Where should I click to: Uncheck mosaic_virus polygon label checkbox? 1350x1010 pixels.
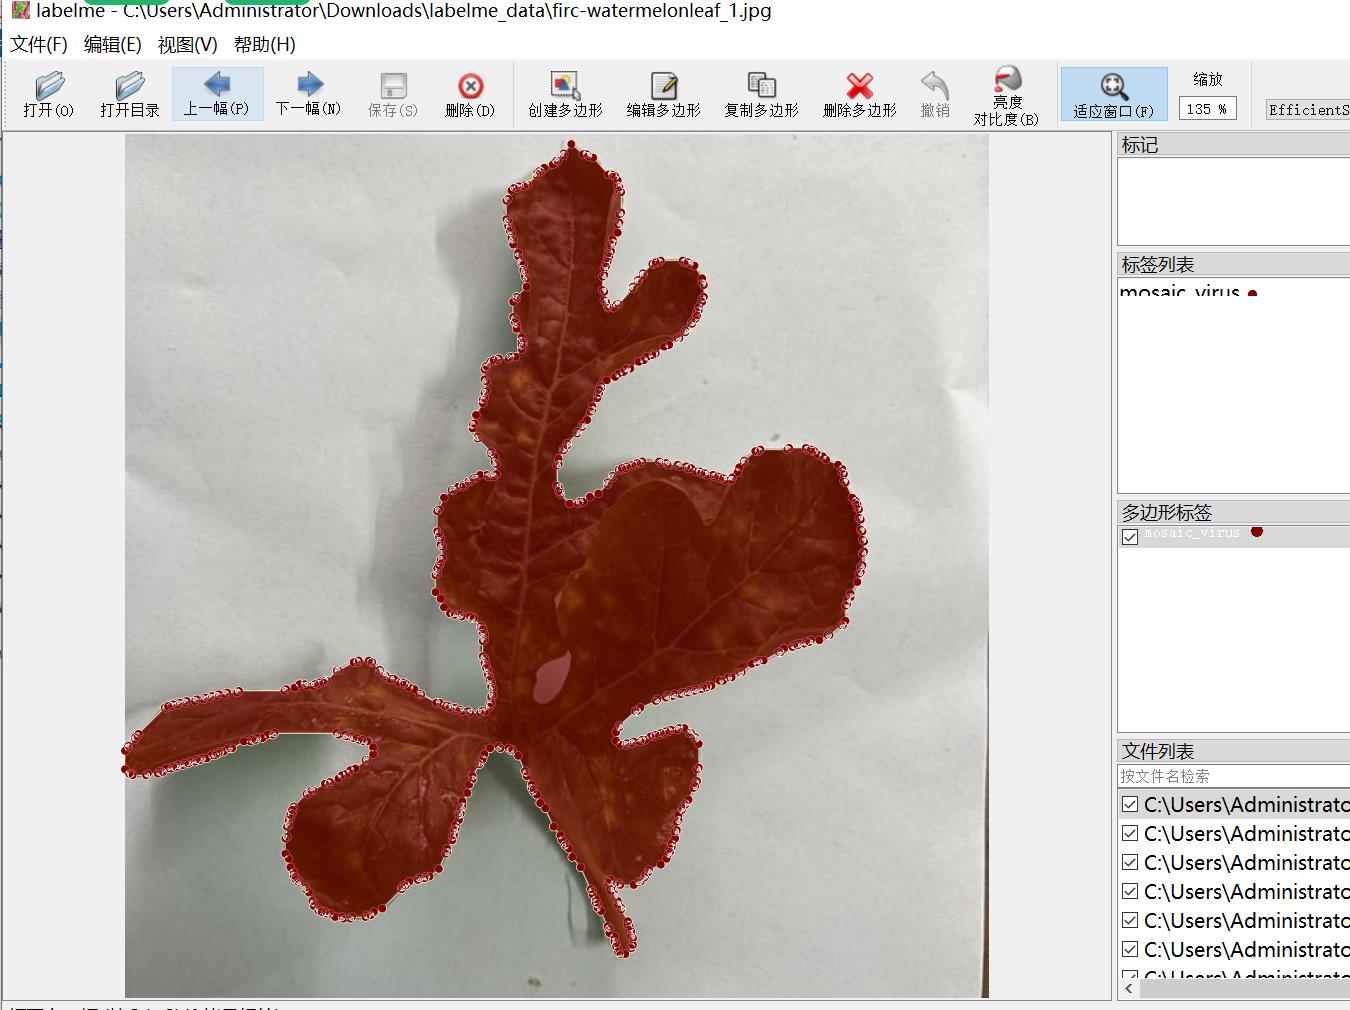[x=1130, y=537]
